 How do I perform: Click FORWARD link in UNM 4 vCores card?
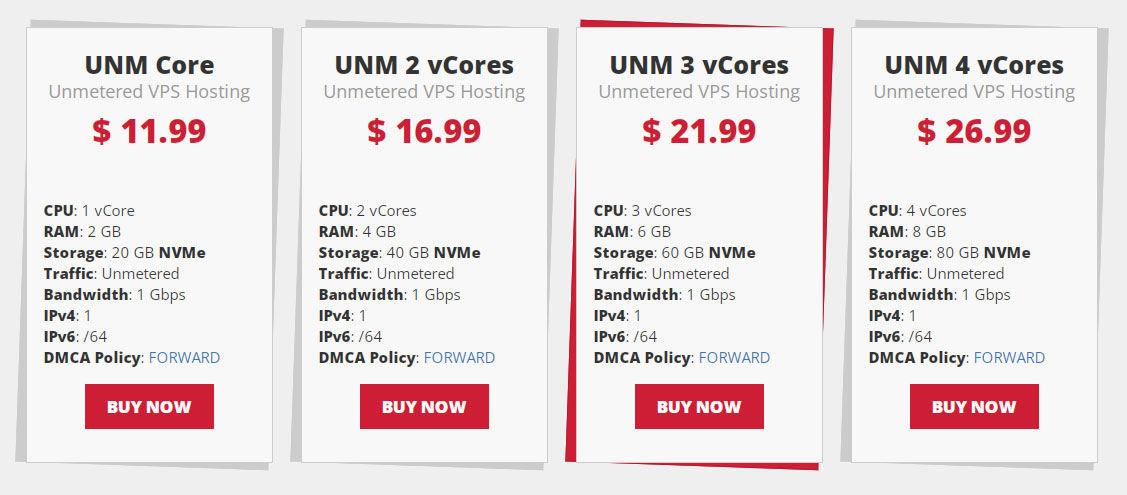[x=1009, y=358]
